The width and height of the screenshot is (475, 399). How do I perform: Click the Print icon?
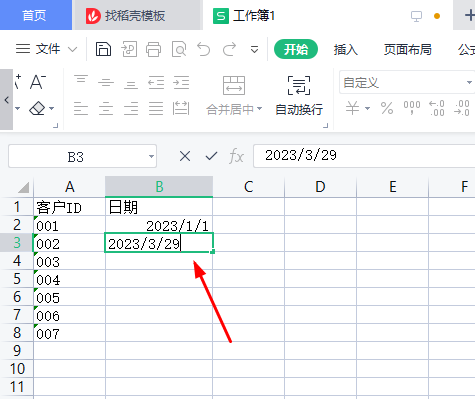point(153,49)
